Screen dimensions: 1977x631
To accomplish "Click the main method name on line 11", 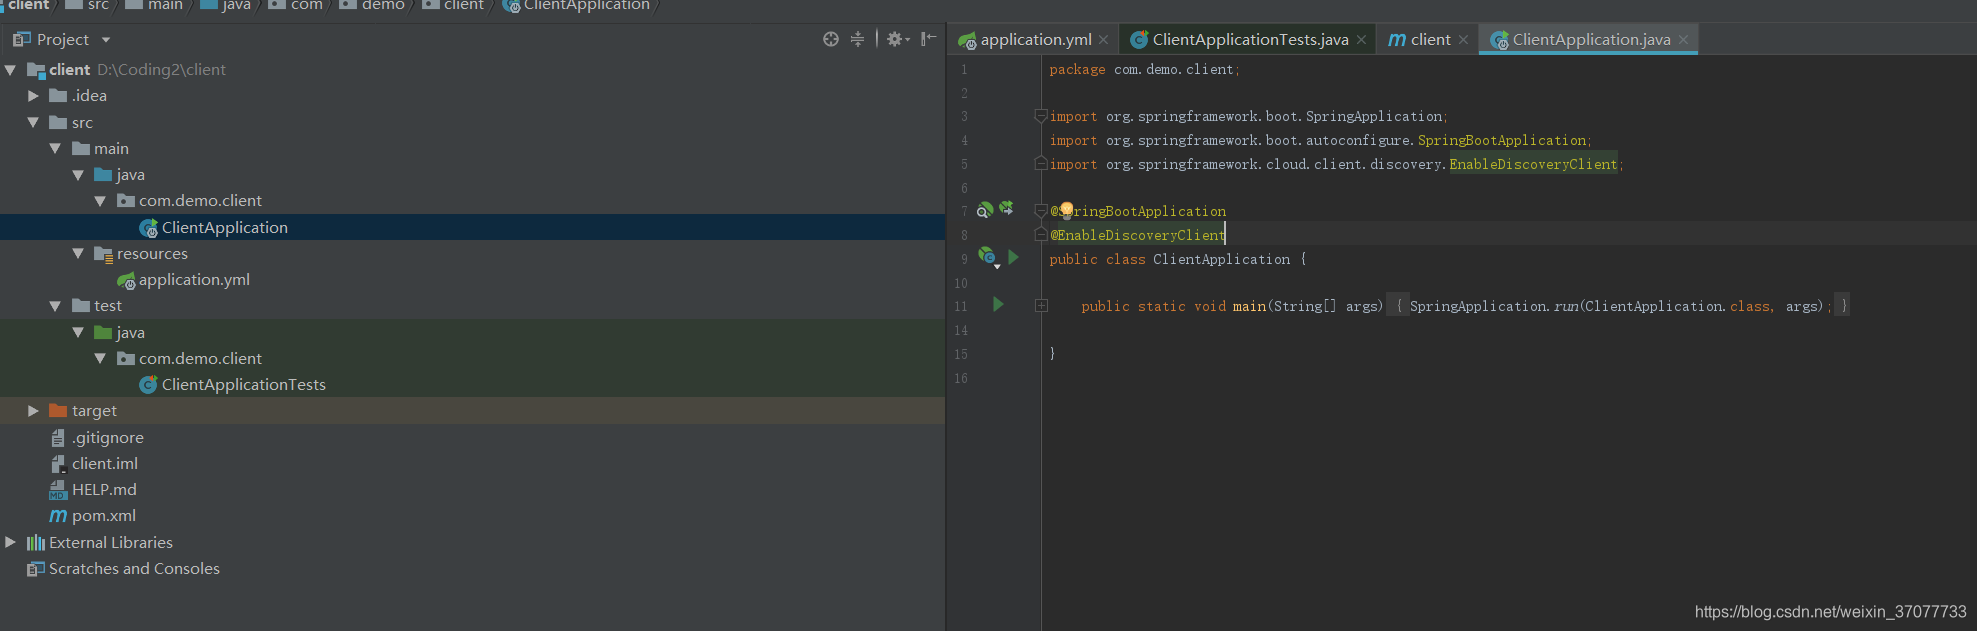I will [1249, 306].
